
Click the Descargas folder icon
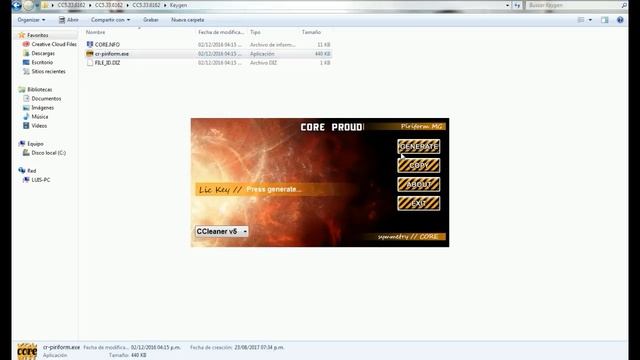pos(26,53)
